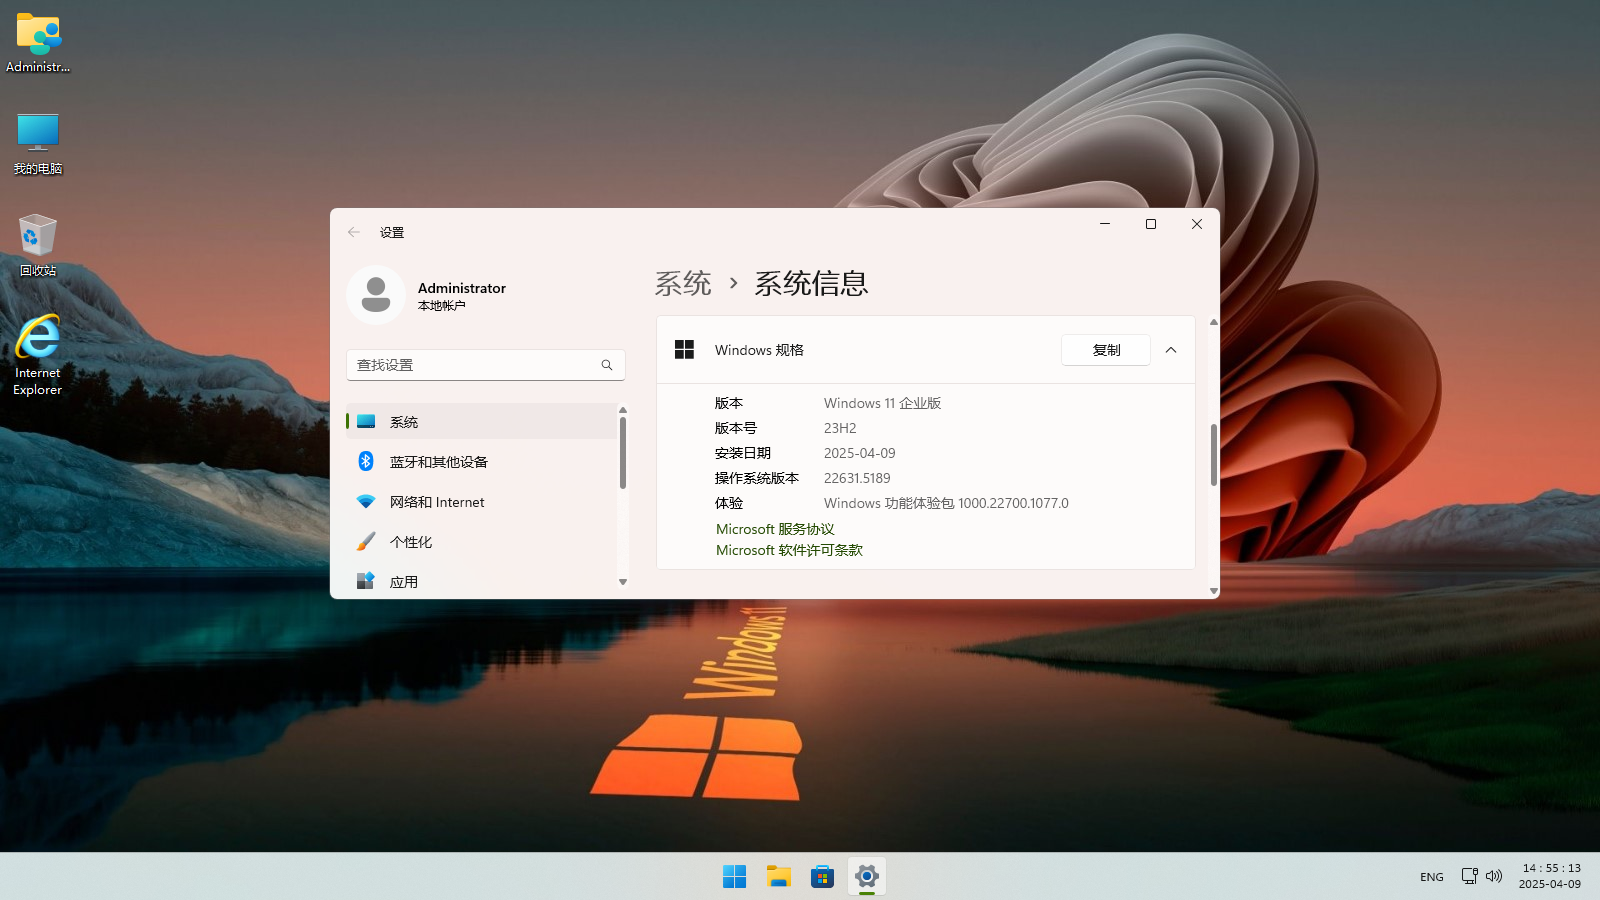
Task: Click the search magnifier in 查找设置
Action: tap(607, 365)
